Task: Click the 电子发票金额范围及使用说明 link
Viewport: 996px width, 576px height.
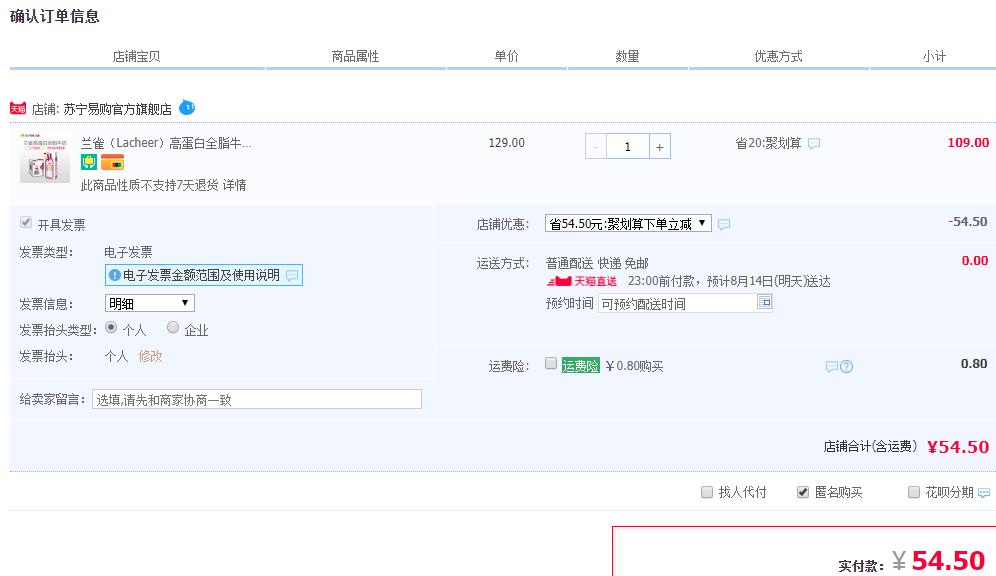Action: tap(201, 275)
